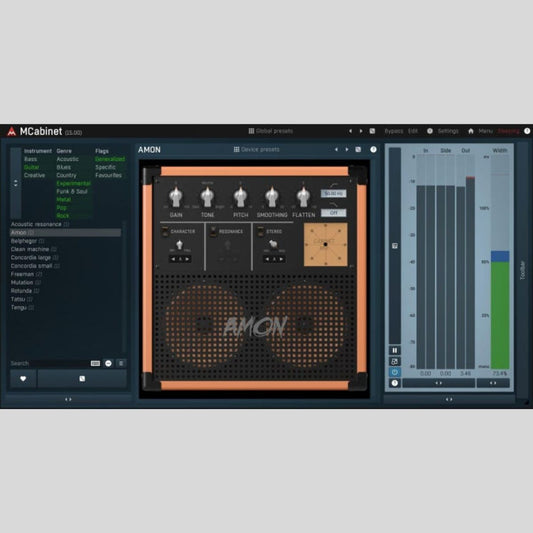
Task: Select the Freeman device
Action: (65, 274)
